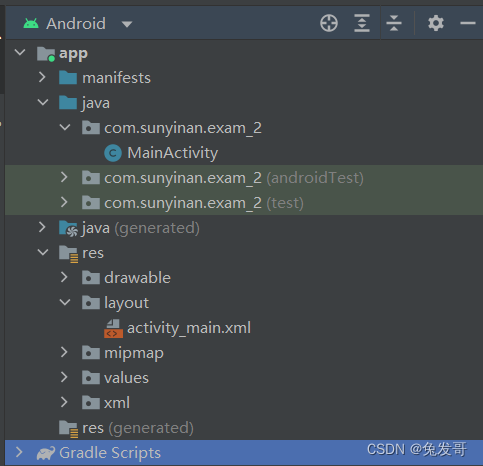This screenshot has width=483, height=466.
Task: Select 'com.sunyinan.exam_2 (test)' label
Action: click(204, 203)
